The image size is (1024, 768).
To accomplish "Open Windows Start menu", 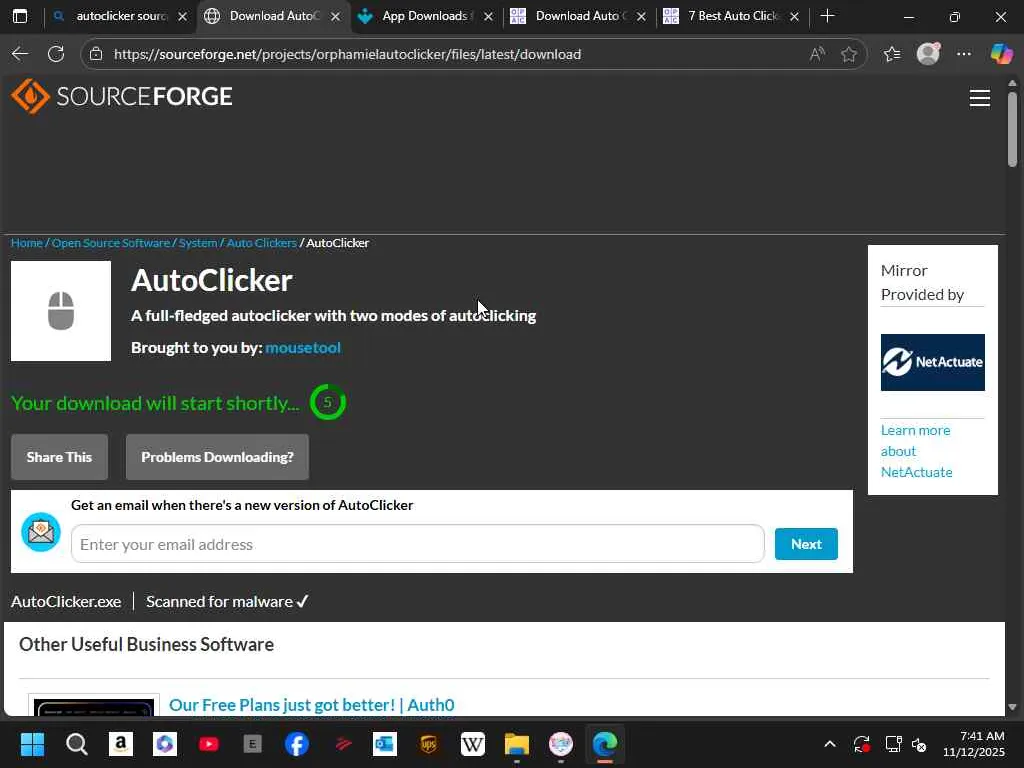I will [32, 744].
